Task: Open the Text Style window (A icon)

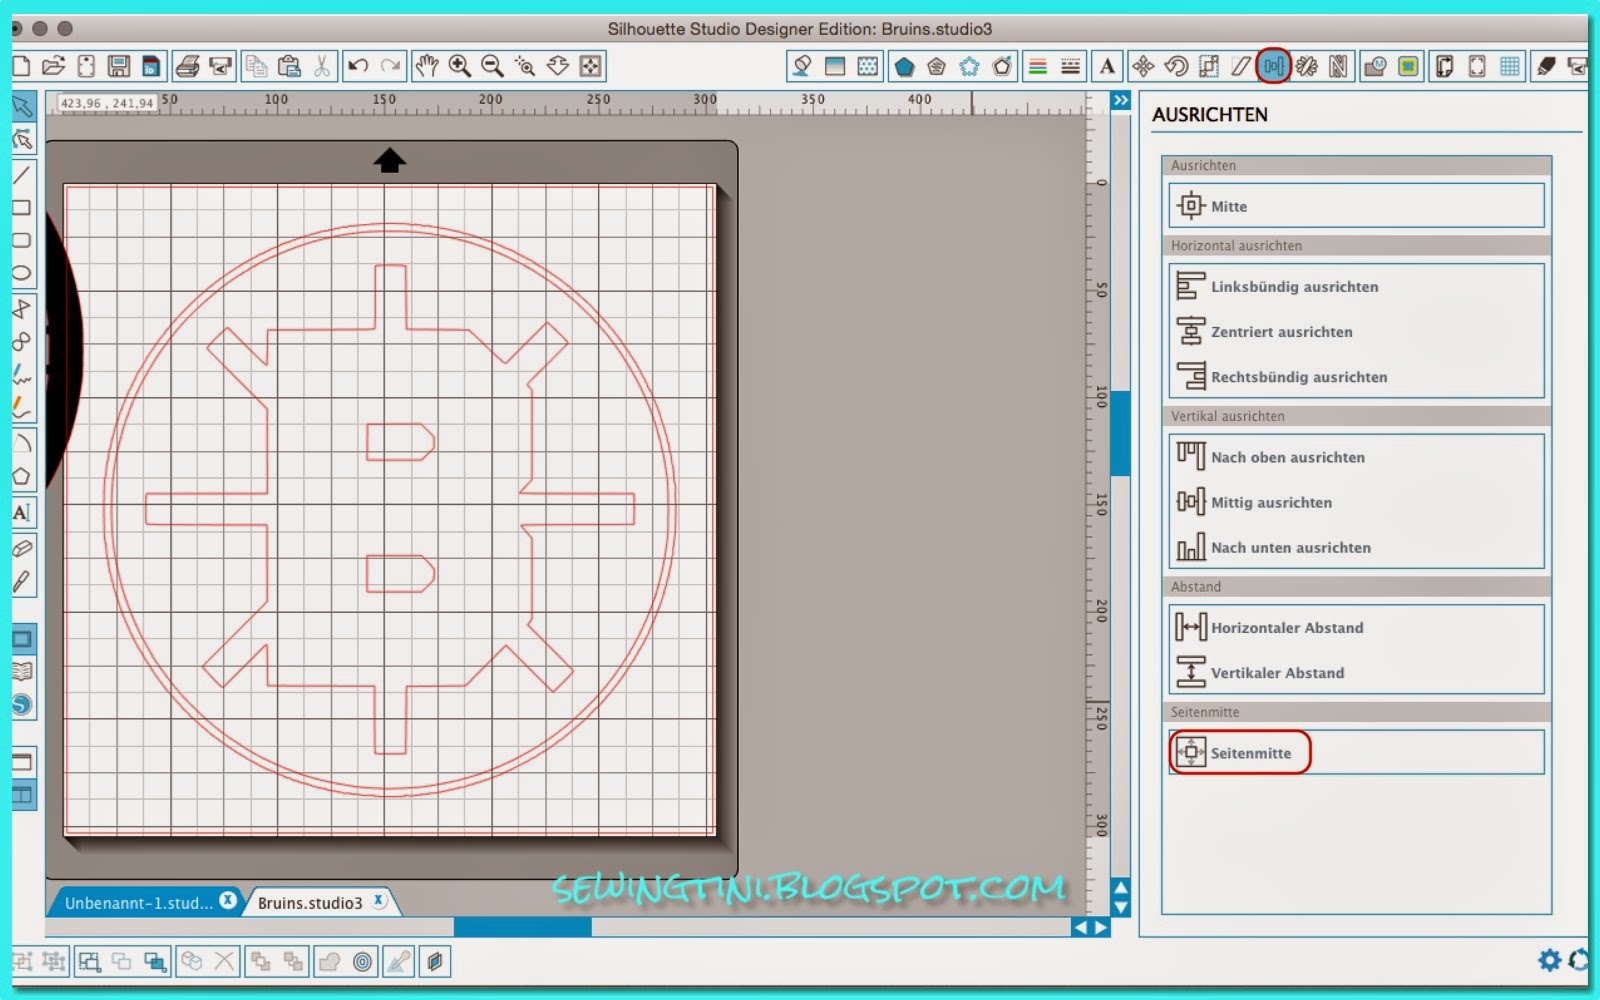Action: click(x=1107, y=67)
